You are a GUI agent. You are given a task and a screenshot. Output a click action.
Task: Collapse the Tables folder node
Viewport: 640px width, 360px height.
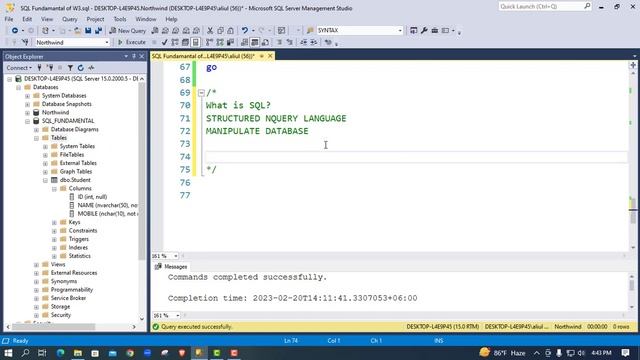(x=36, y=138)
